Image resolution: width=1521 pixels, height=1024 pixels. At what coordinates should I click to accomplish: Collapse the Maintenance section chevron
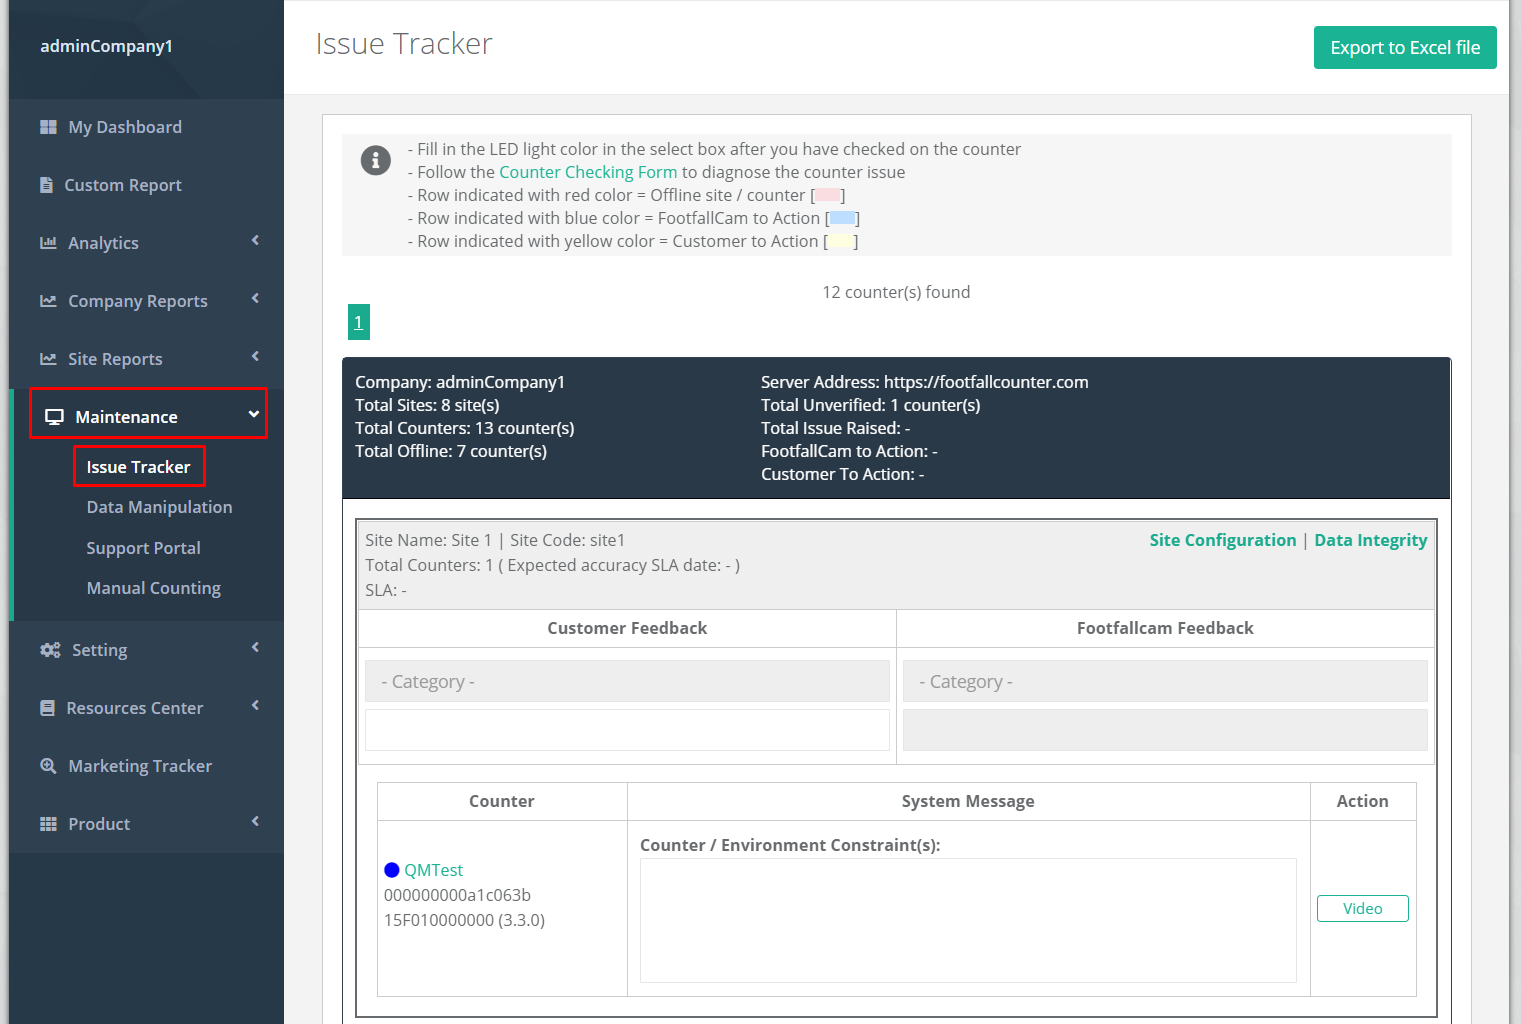click(x=253, y=412)
